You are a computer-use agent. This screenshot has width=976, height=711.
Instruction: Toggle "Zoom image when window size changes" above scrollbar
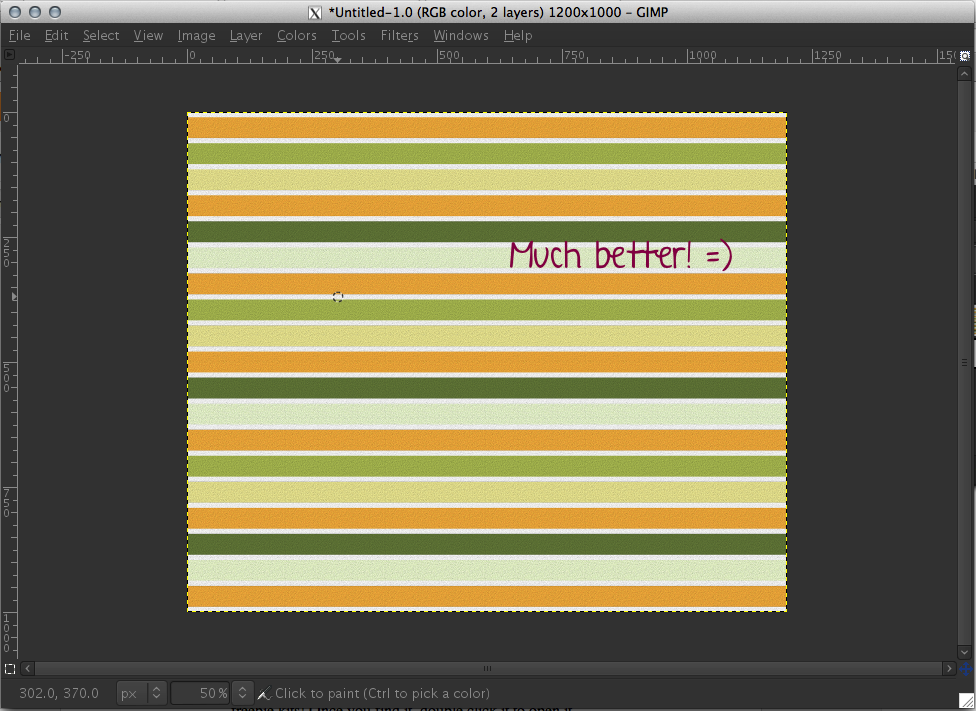pyautogui.click(x=964, y=57)
